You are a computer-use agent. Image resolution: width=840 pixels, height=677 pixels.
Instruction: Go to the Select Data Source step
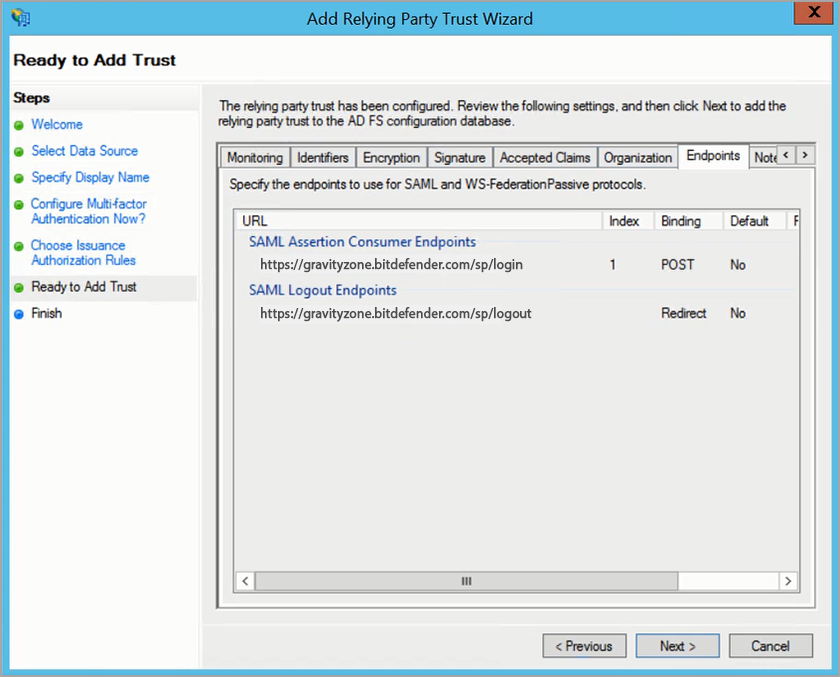[x=84, y=151]
